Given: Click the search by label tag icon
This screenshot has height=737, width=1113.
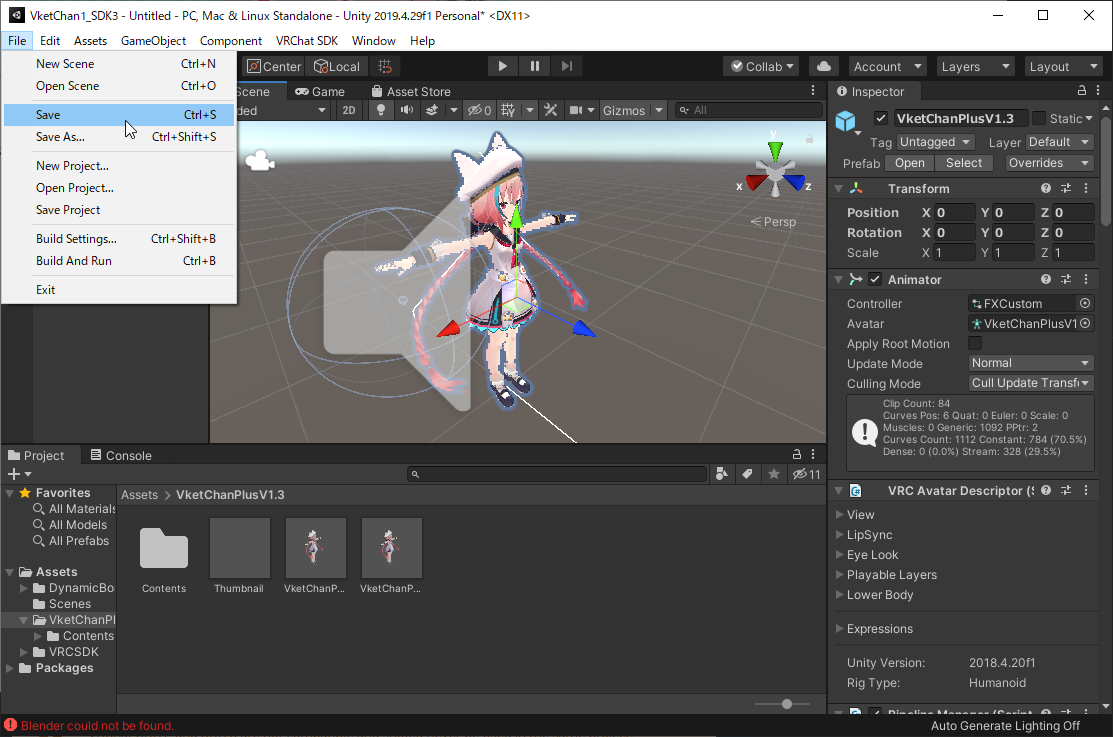Looking at the screenshot, I should pos(746,474).
